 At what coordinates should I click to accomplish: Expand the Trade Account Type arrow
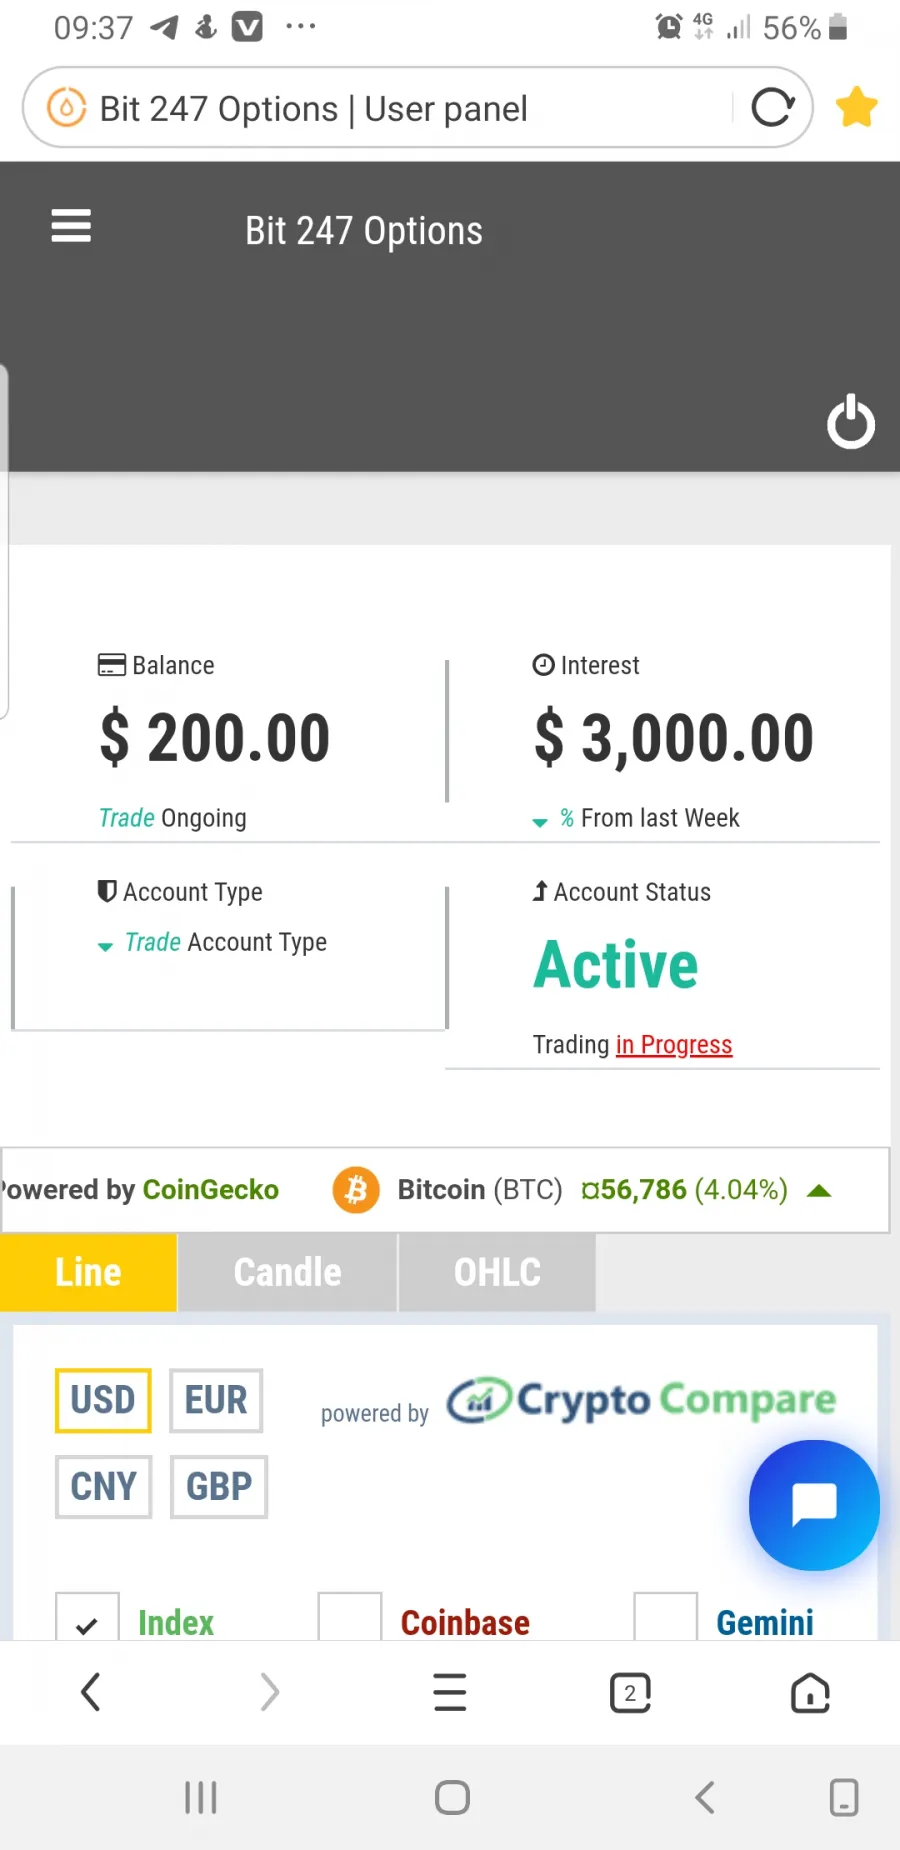pyautogui.click(x=105, y=946)
